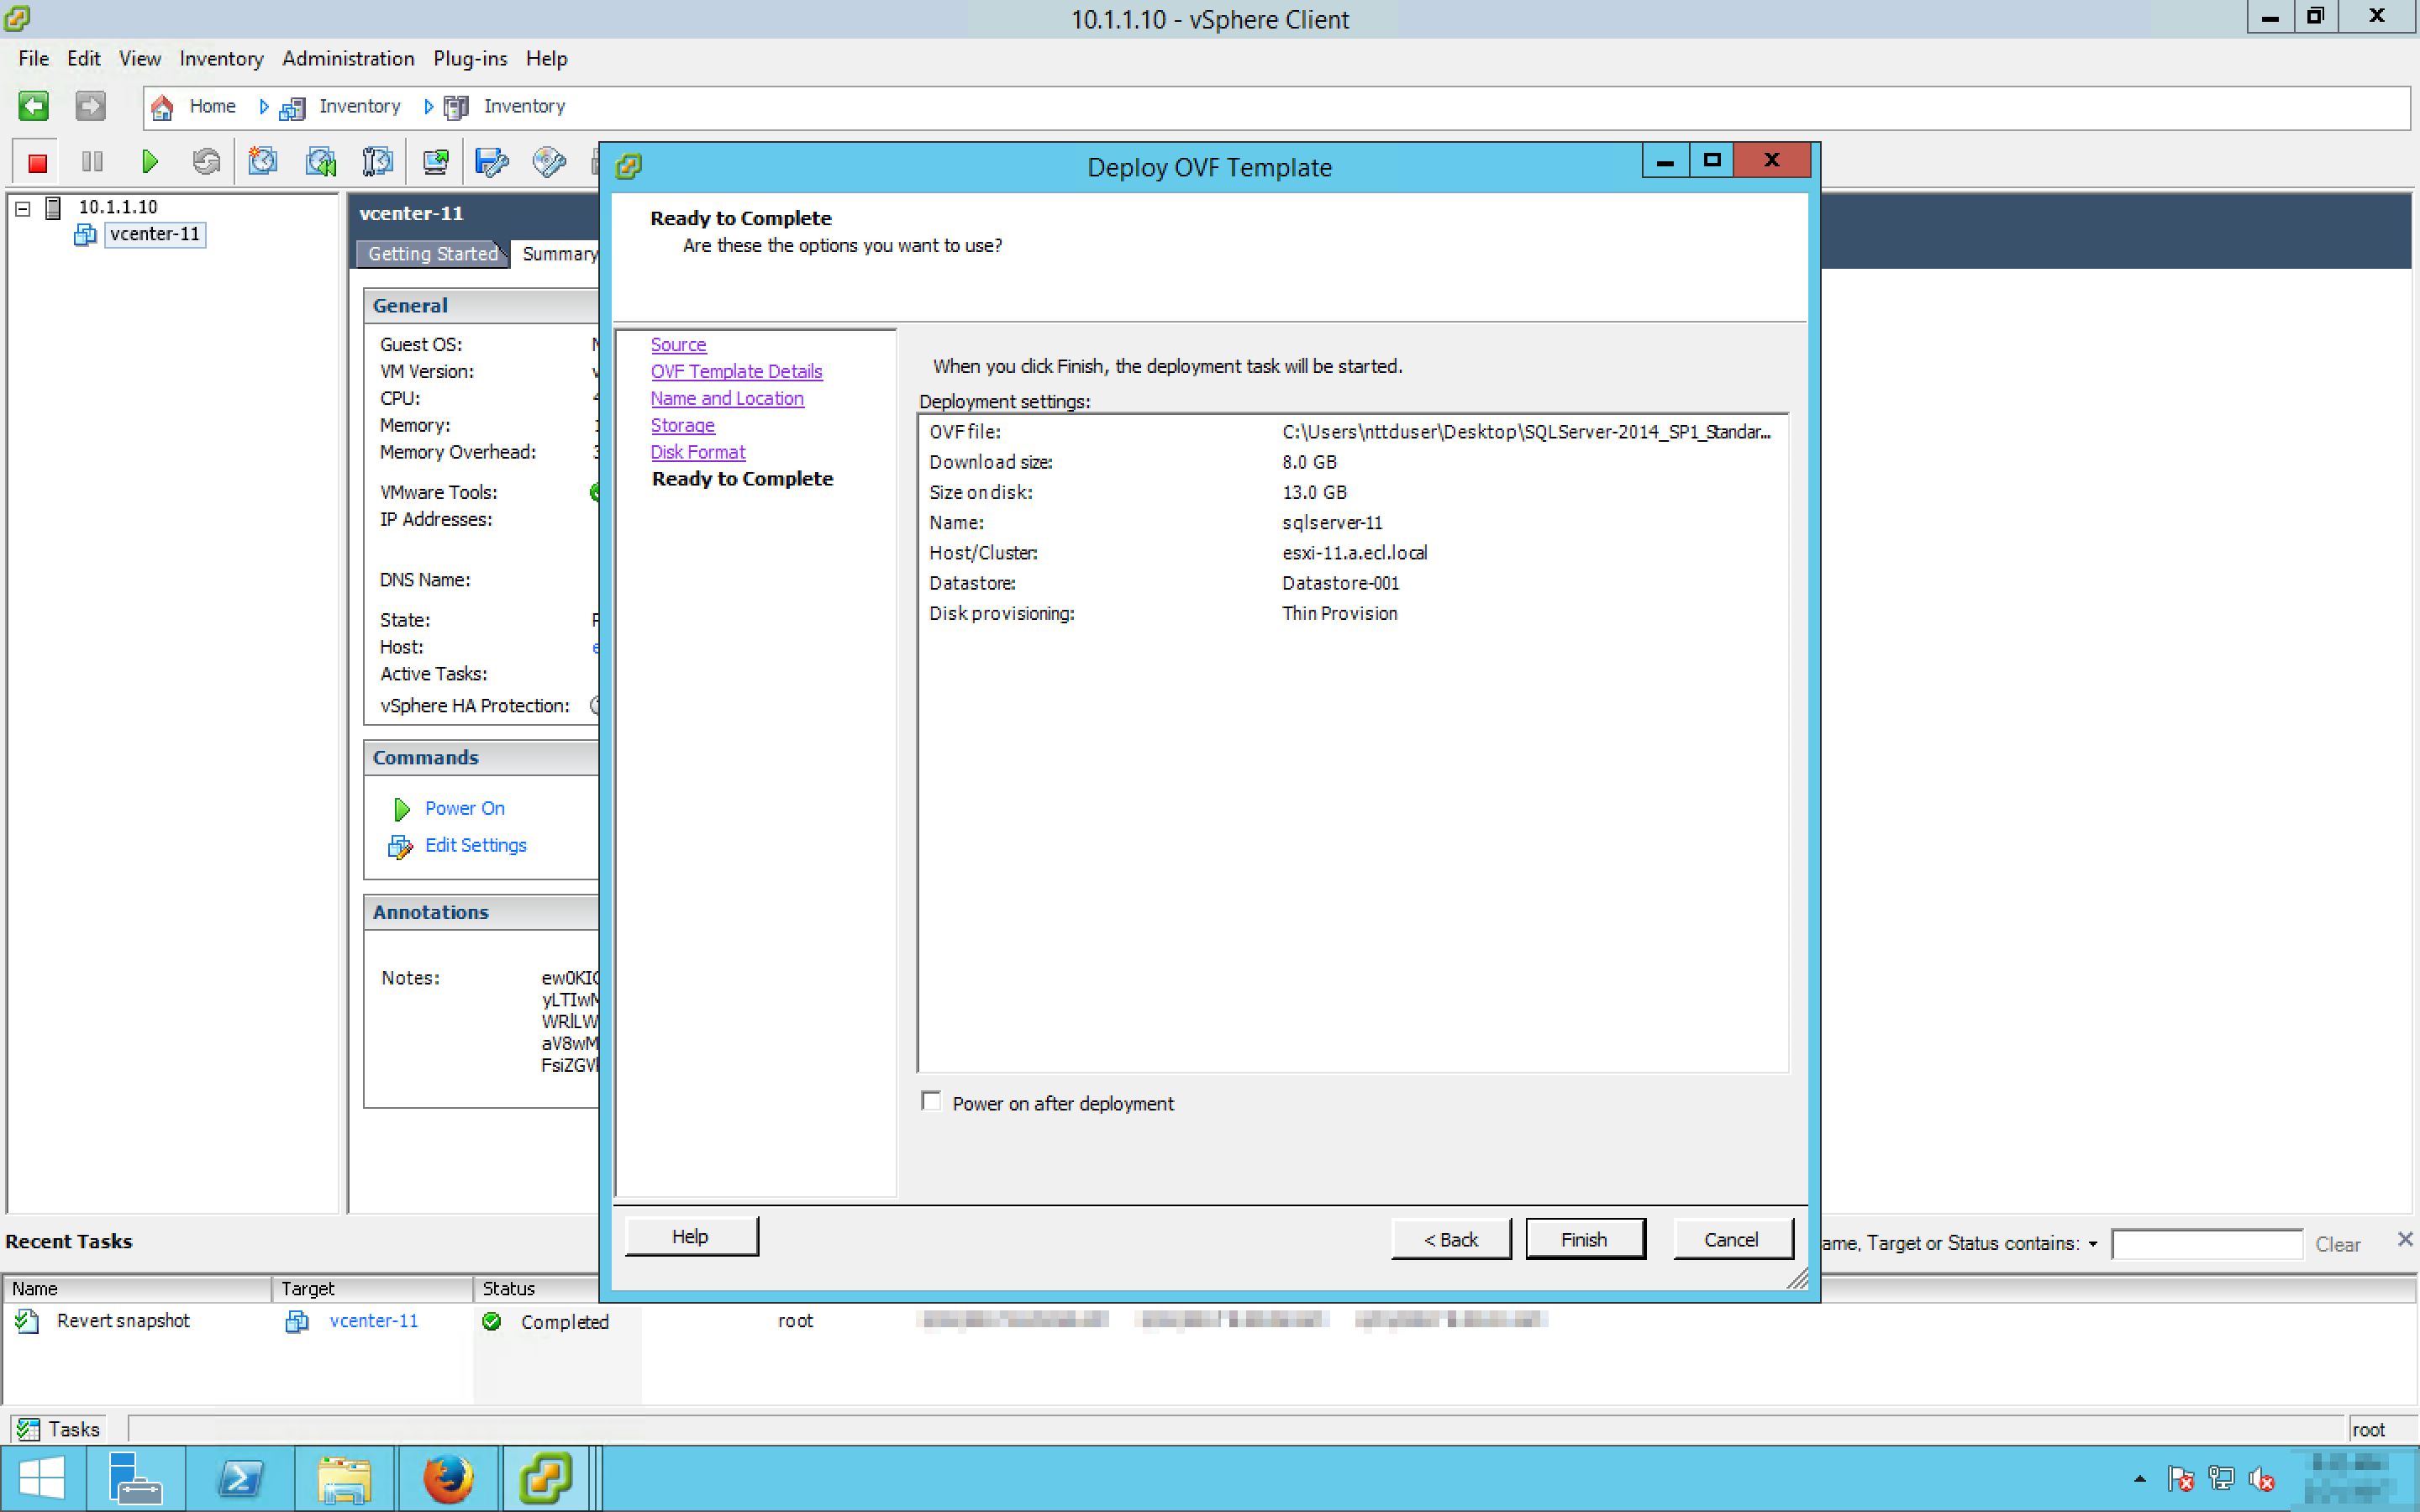2420x1512 pixels.
Task: Click the Back button in wizard
Action: 1450,1239
